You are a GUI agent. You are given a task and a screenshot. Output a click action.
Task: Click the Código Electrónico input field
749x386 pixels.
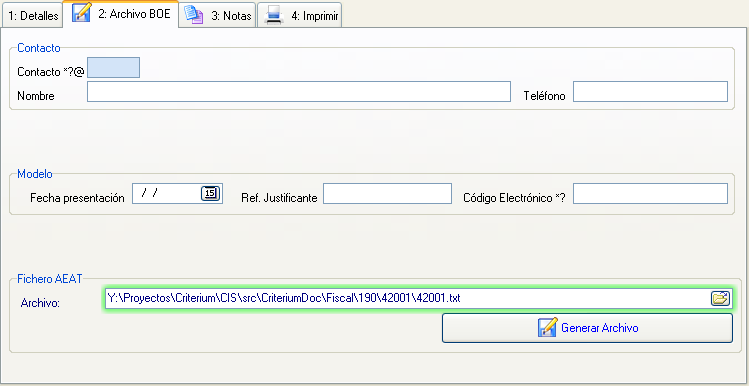point(650,193)
